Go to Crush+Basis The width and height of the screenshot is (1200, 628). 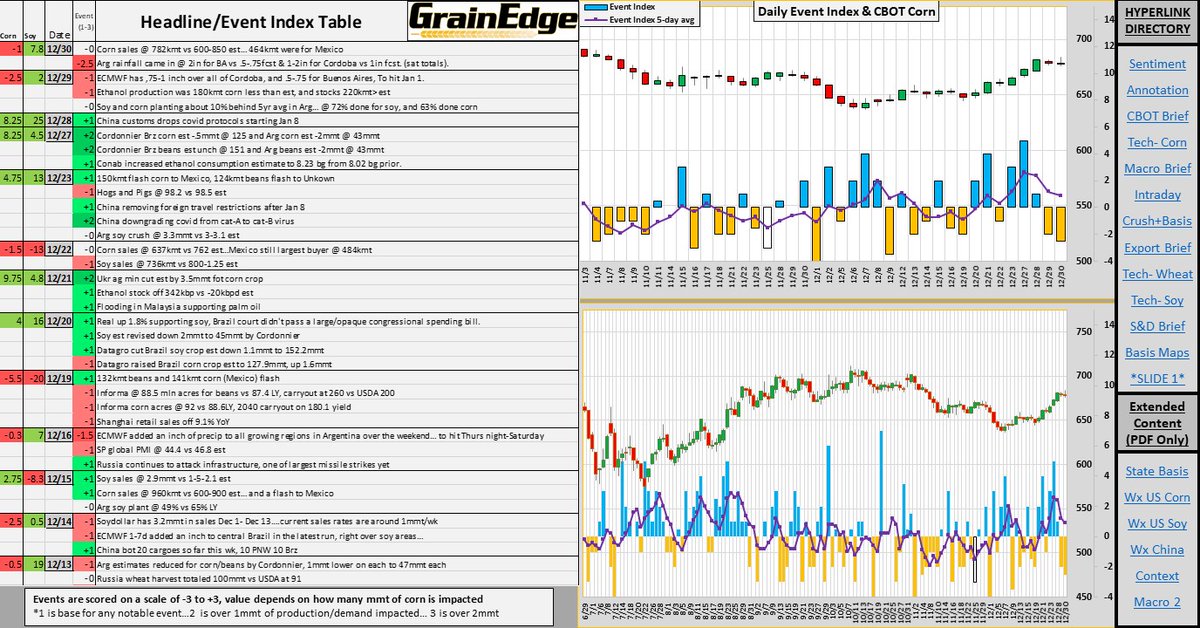(x=1156, y=221)
